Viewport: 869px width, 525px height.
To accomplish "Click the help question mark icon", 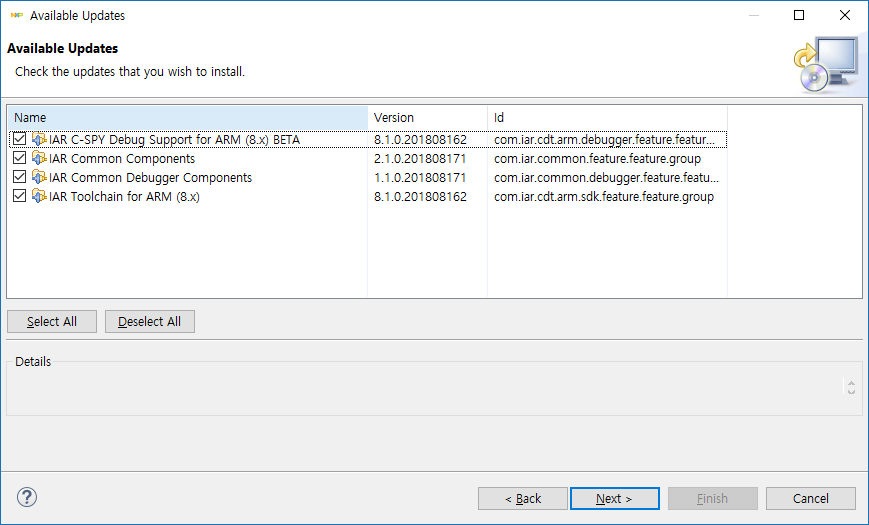I will pos(27,497).
